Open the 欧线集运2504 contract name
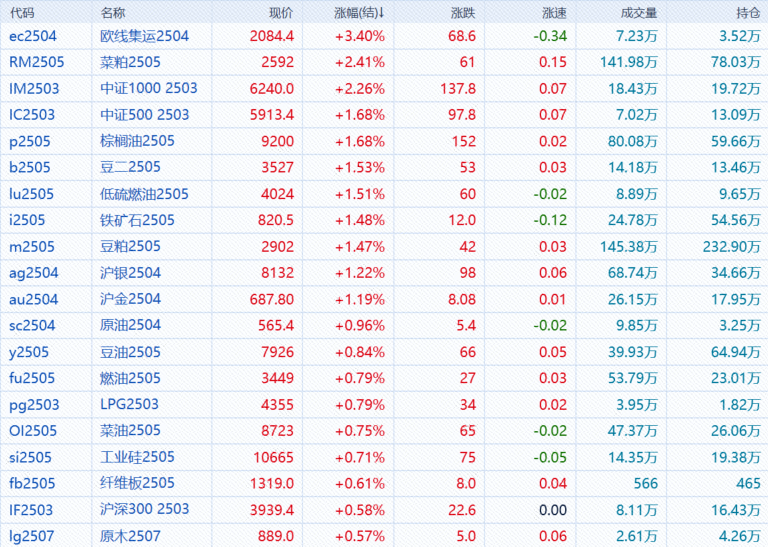The width and height of the screenshot is (768, 547). tap(144, 36)
